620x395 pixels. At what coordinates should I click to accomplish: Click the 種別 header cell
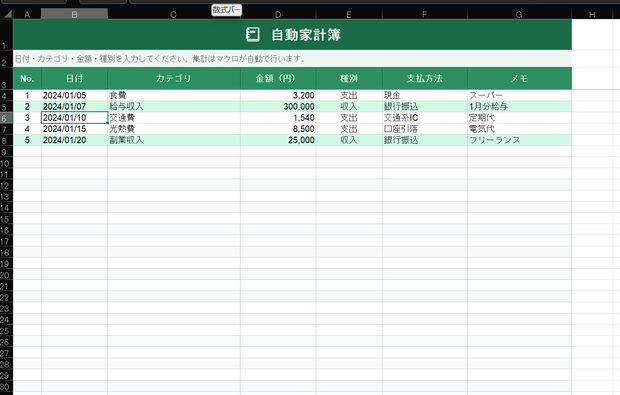pos(349,78)
